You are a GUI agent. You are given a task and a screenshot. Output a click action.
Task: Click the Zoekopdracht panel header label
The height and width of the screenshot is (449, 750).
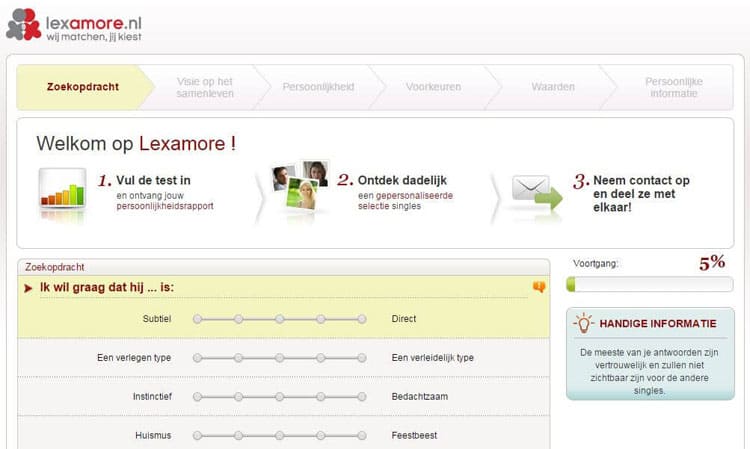click(x=55, y=267)
